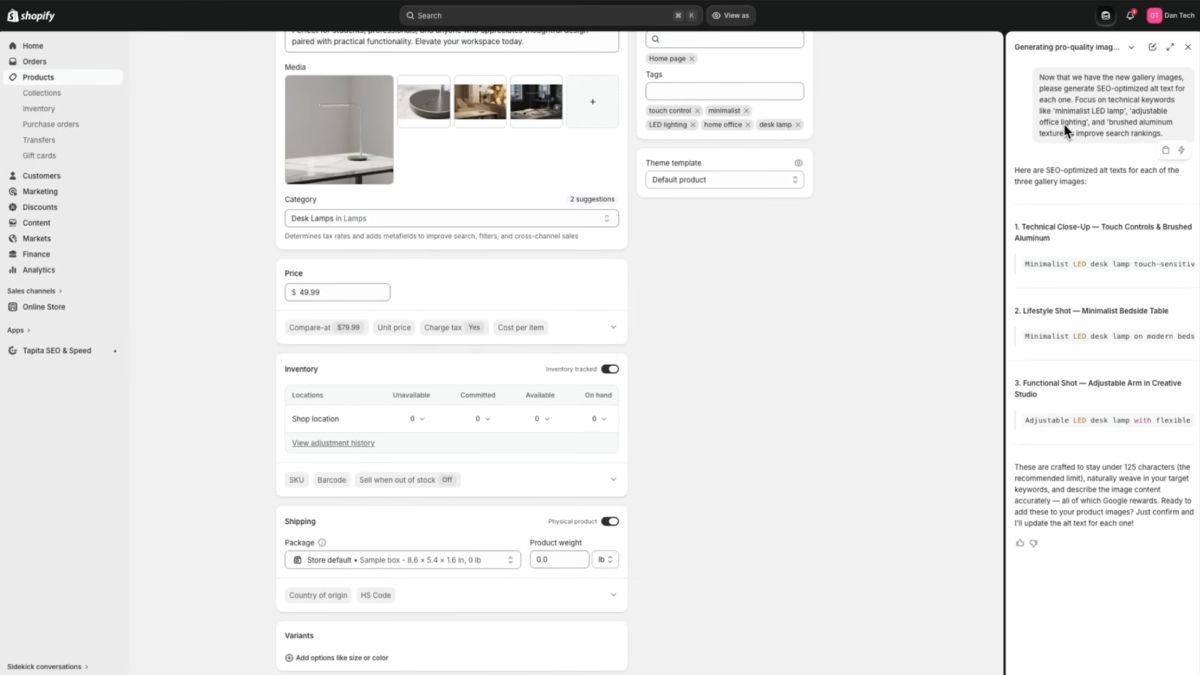Click the Discounts sidebar icon
The height and width of the screenshot is (675, 1200).
point(13,207)
